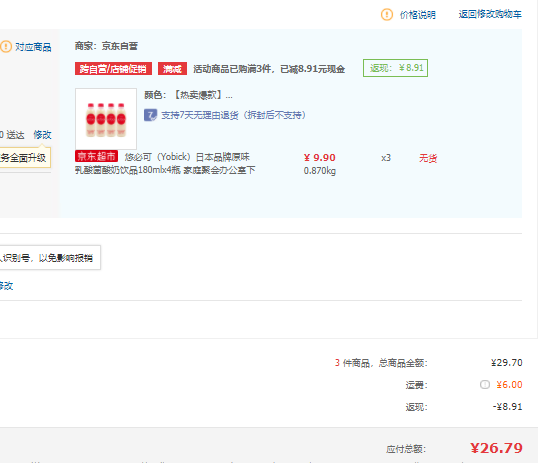Screen dimensions: 546x463
Task: Open the 价格说明 link
Action: point(418,15)
